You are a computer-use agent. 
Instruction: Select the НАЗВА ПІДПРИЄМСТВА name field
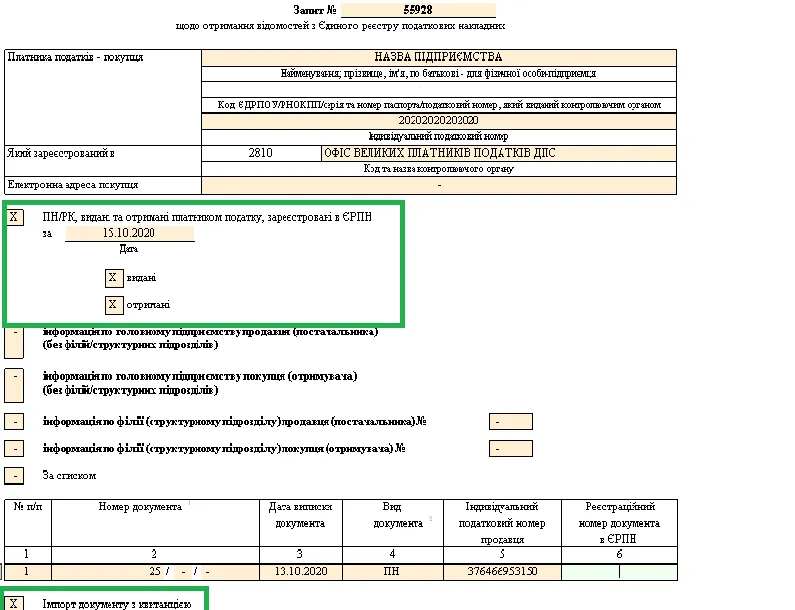click(x=439, y=57)
